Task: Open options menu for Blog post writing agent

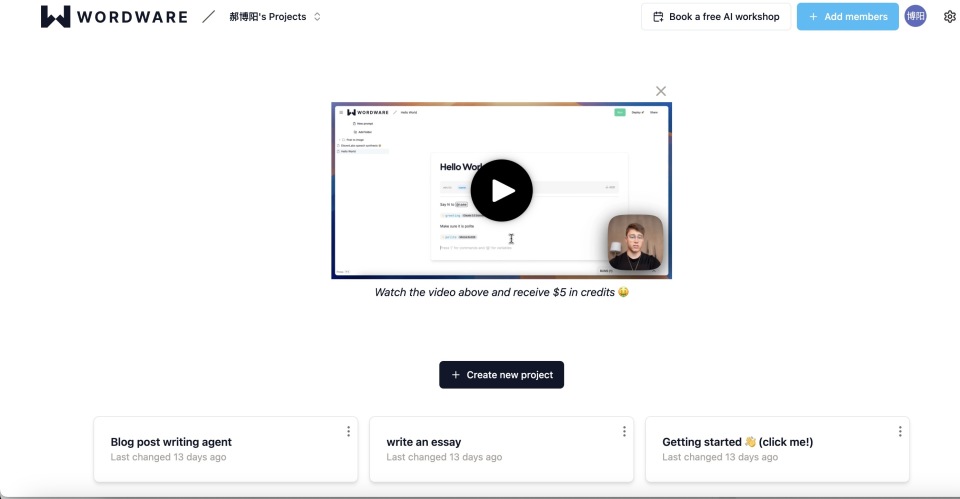Action: [x=348, y=432]
